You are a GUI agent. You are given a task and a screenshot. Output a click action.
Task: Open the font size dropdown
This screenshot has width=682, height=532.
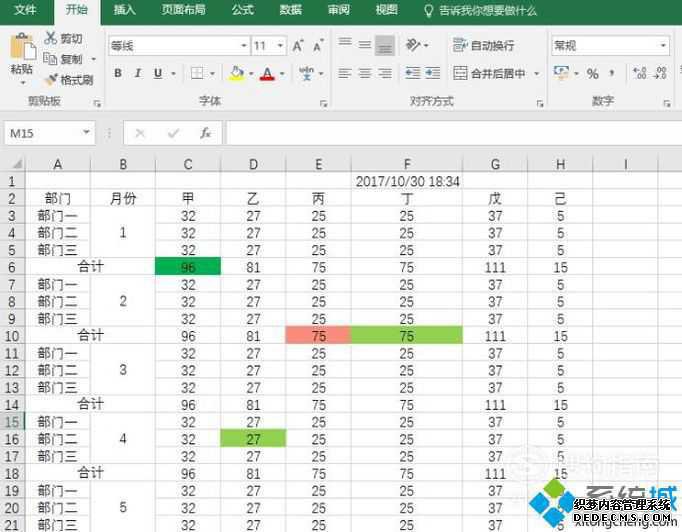pos(280,45)
